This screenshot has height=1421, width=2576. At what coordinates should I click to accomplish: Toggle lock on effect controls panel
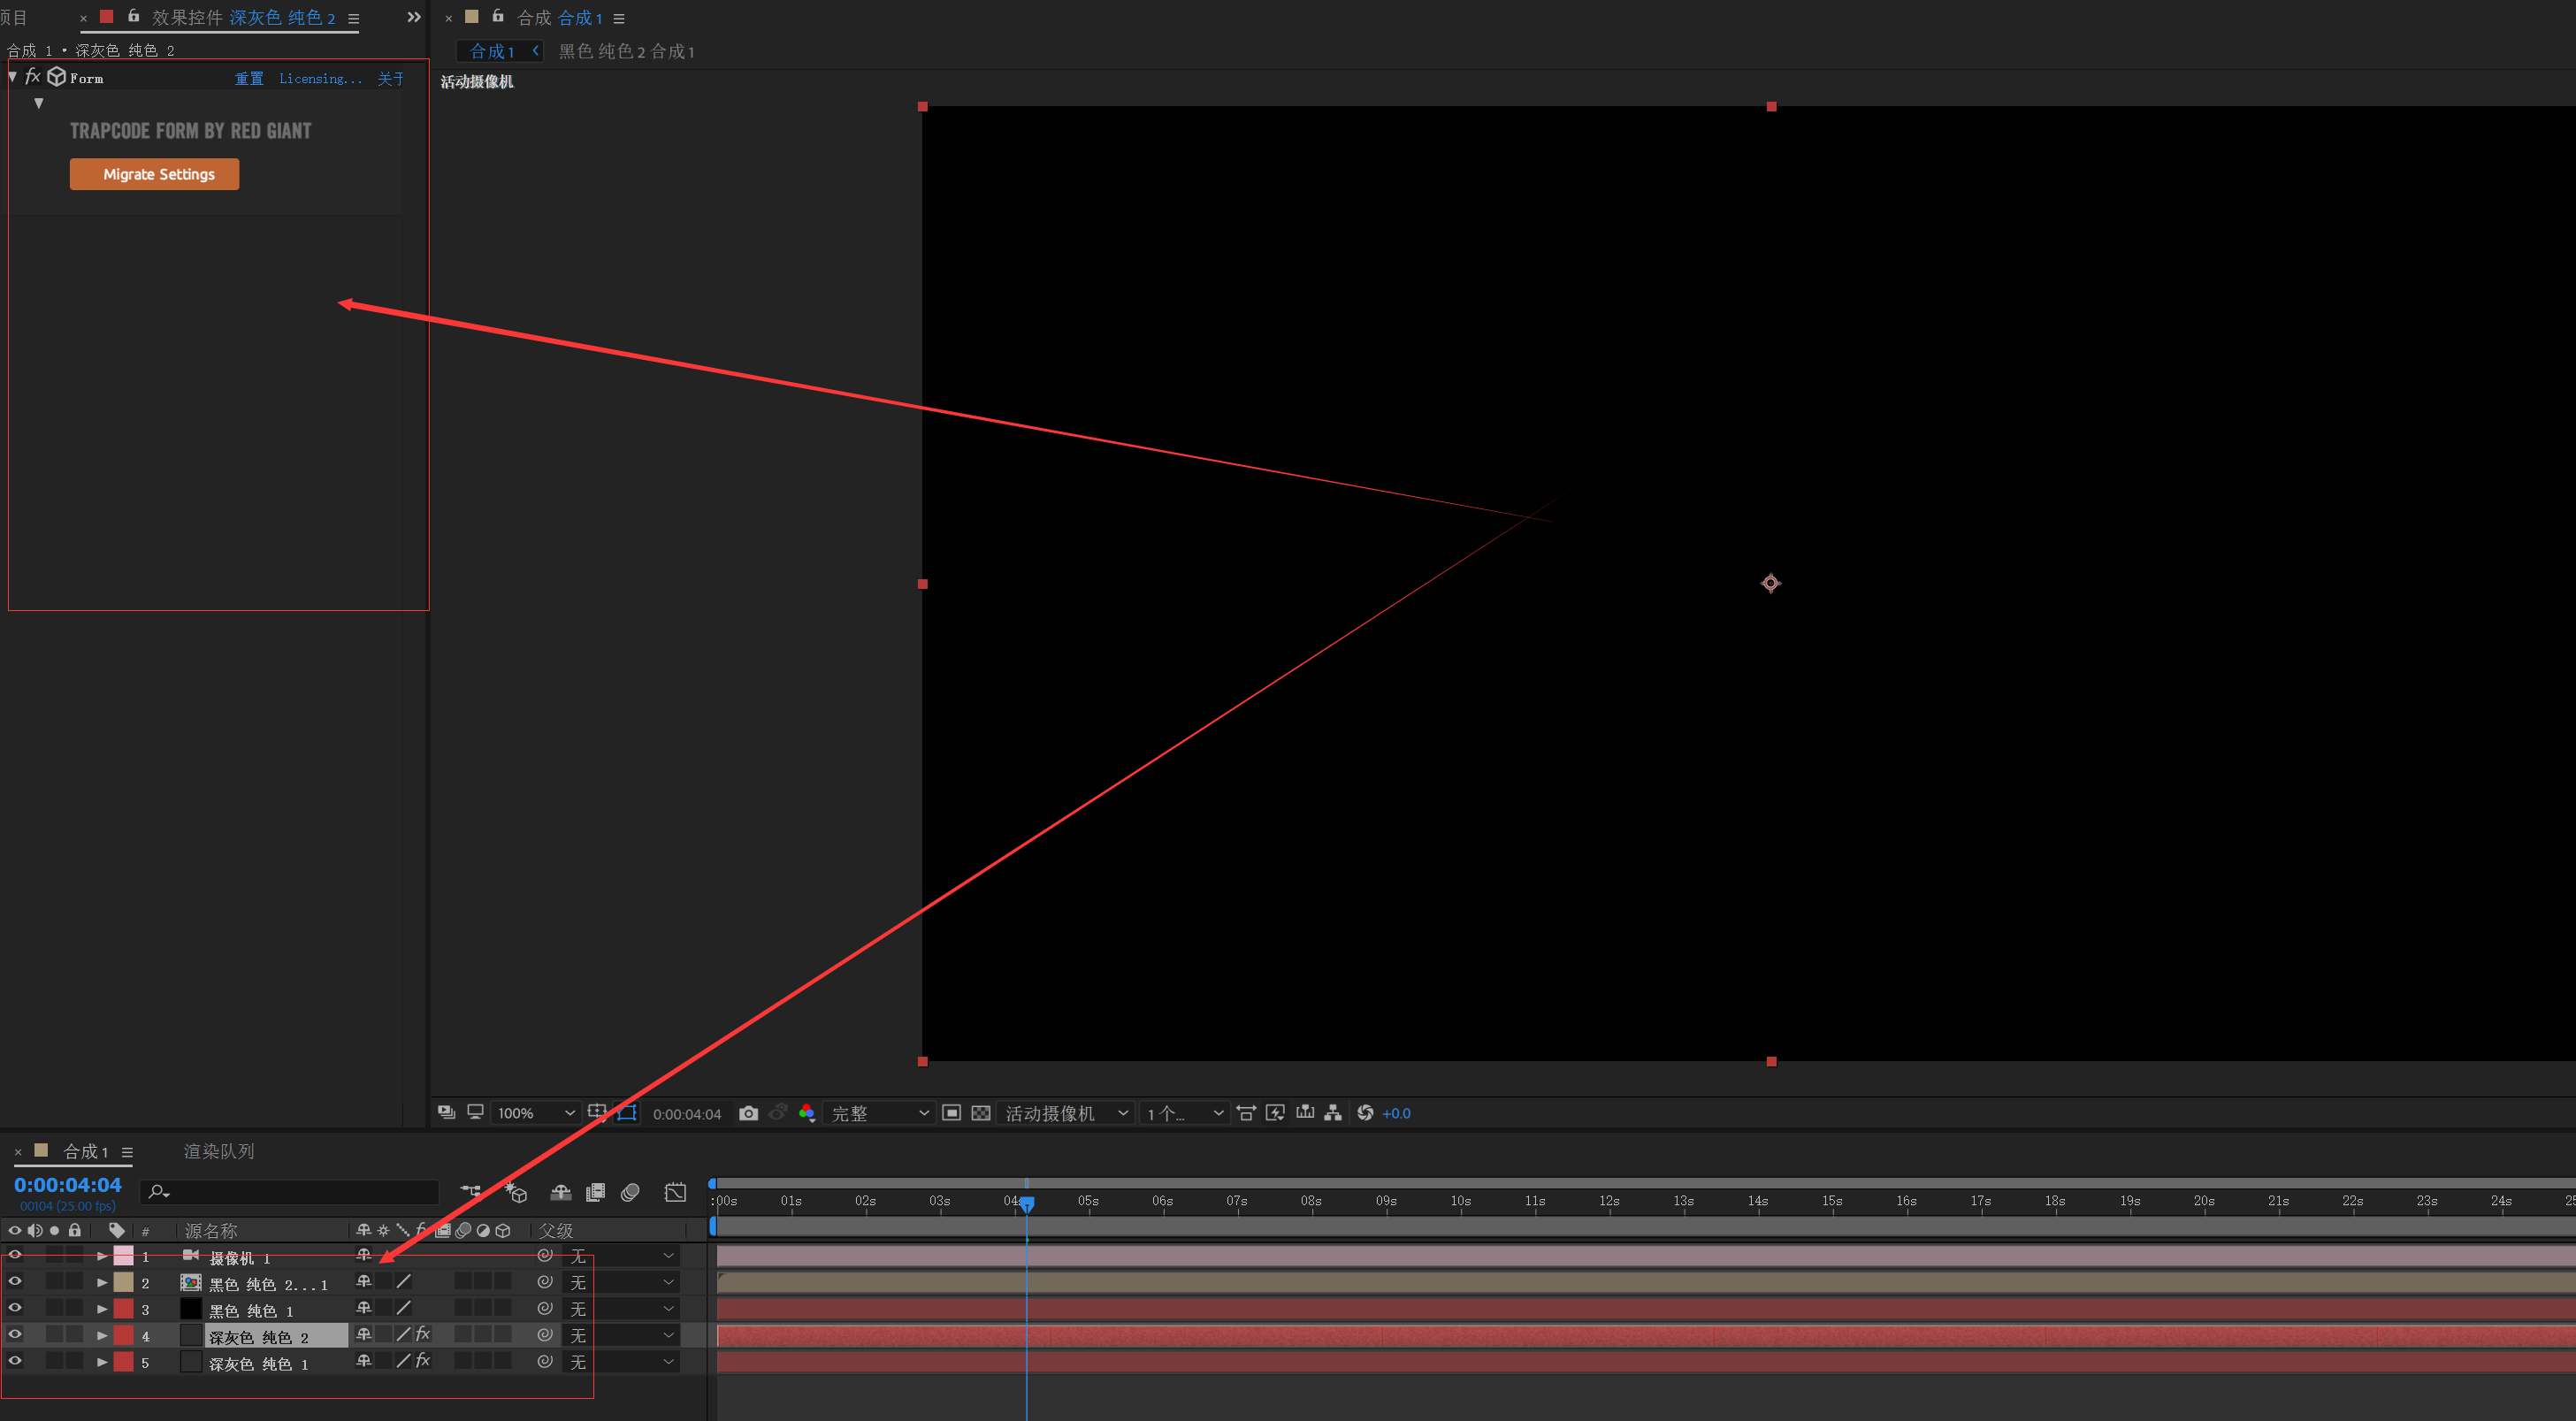point(133,16)
